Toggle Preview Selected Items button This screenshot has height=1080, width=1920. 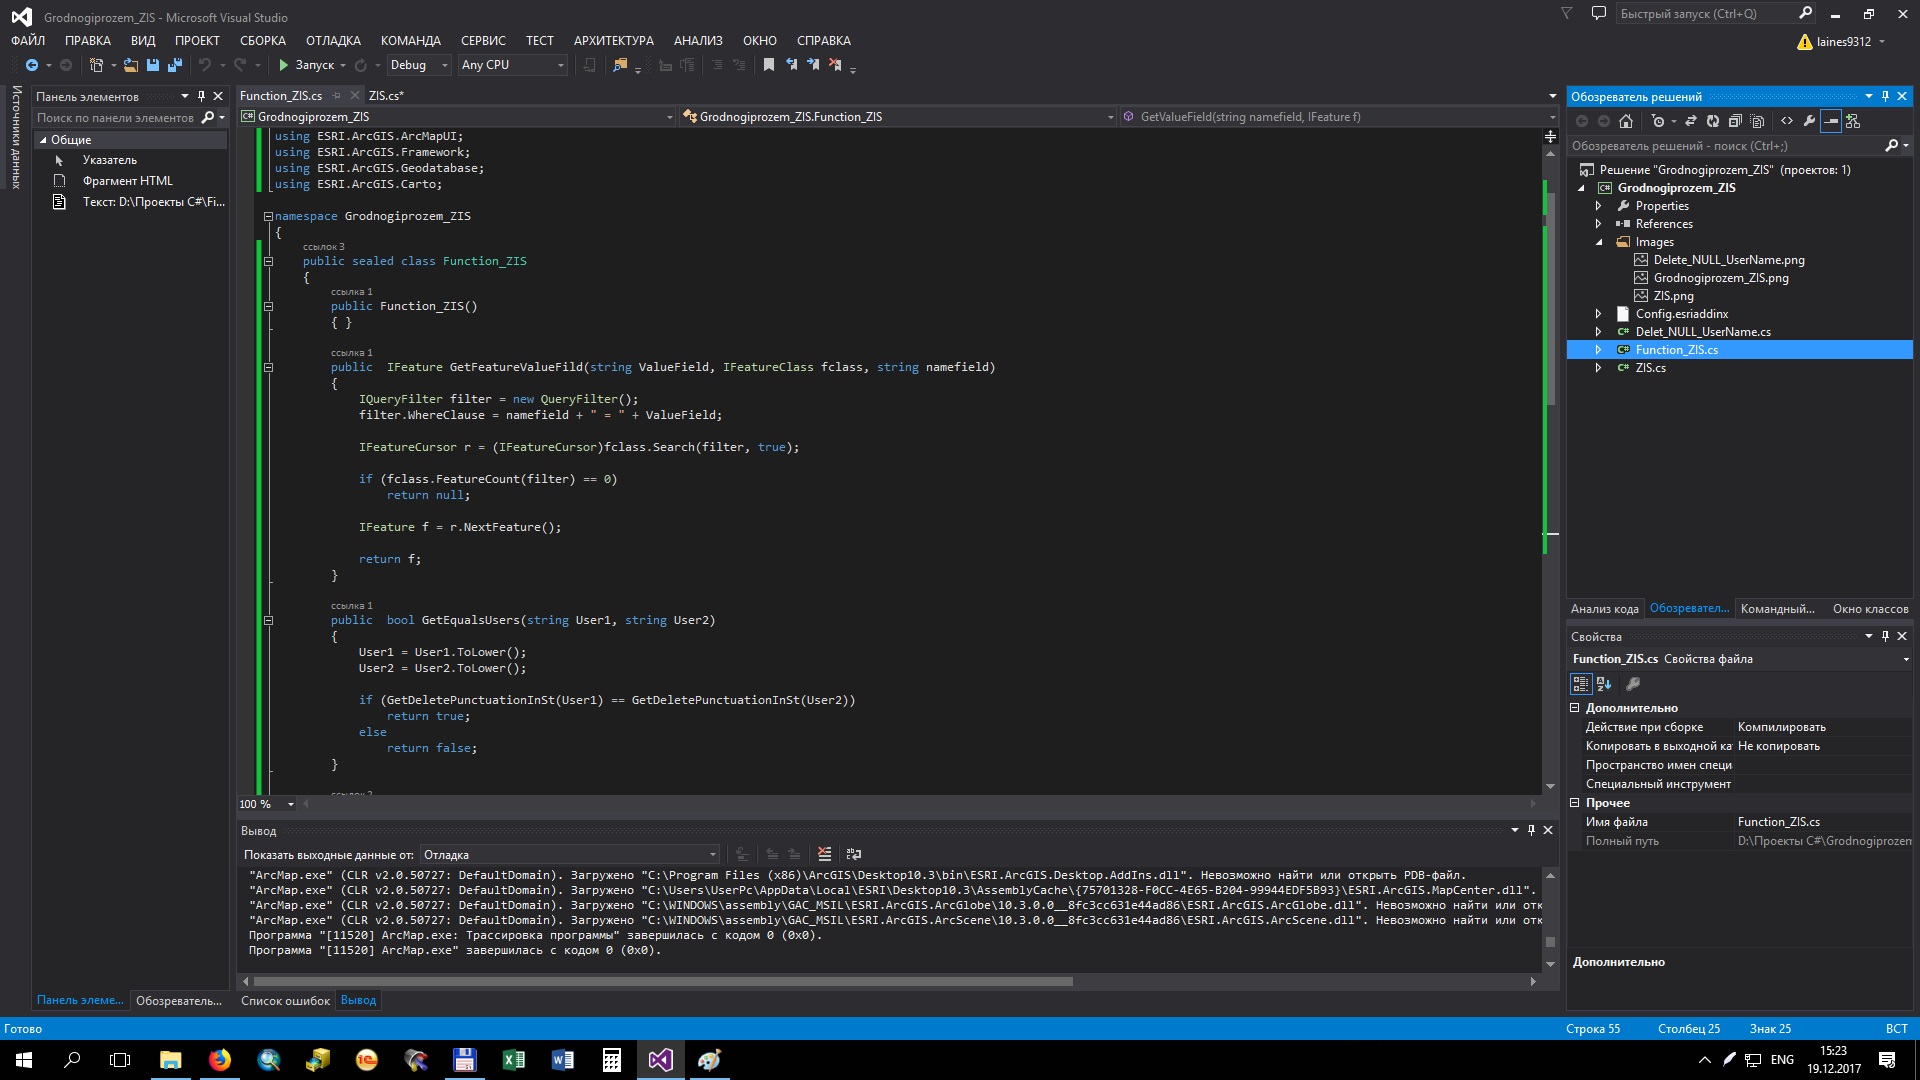1831,121
